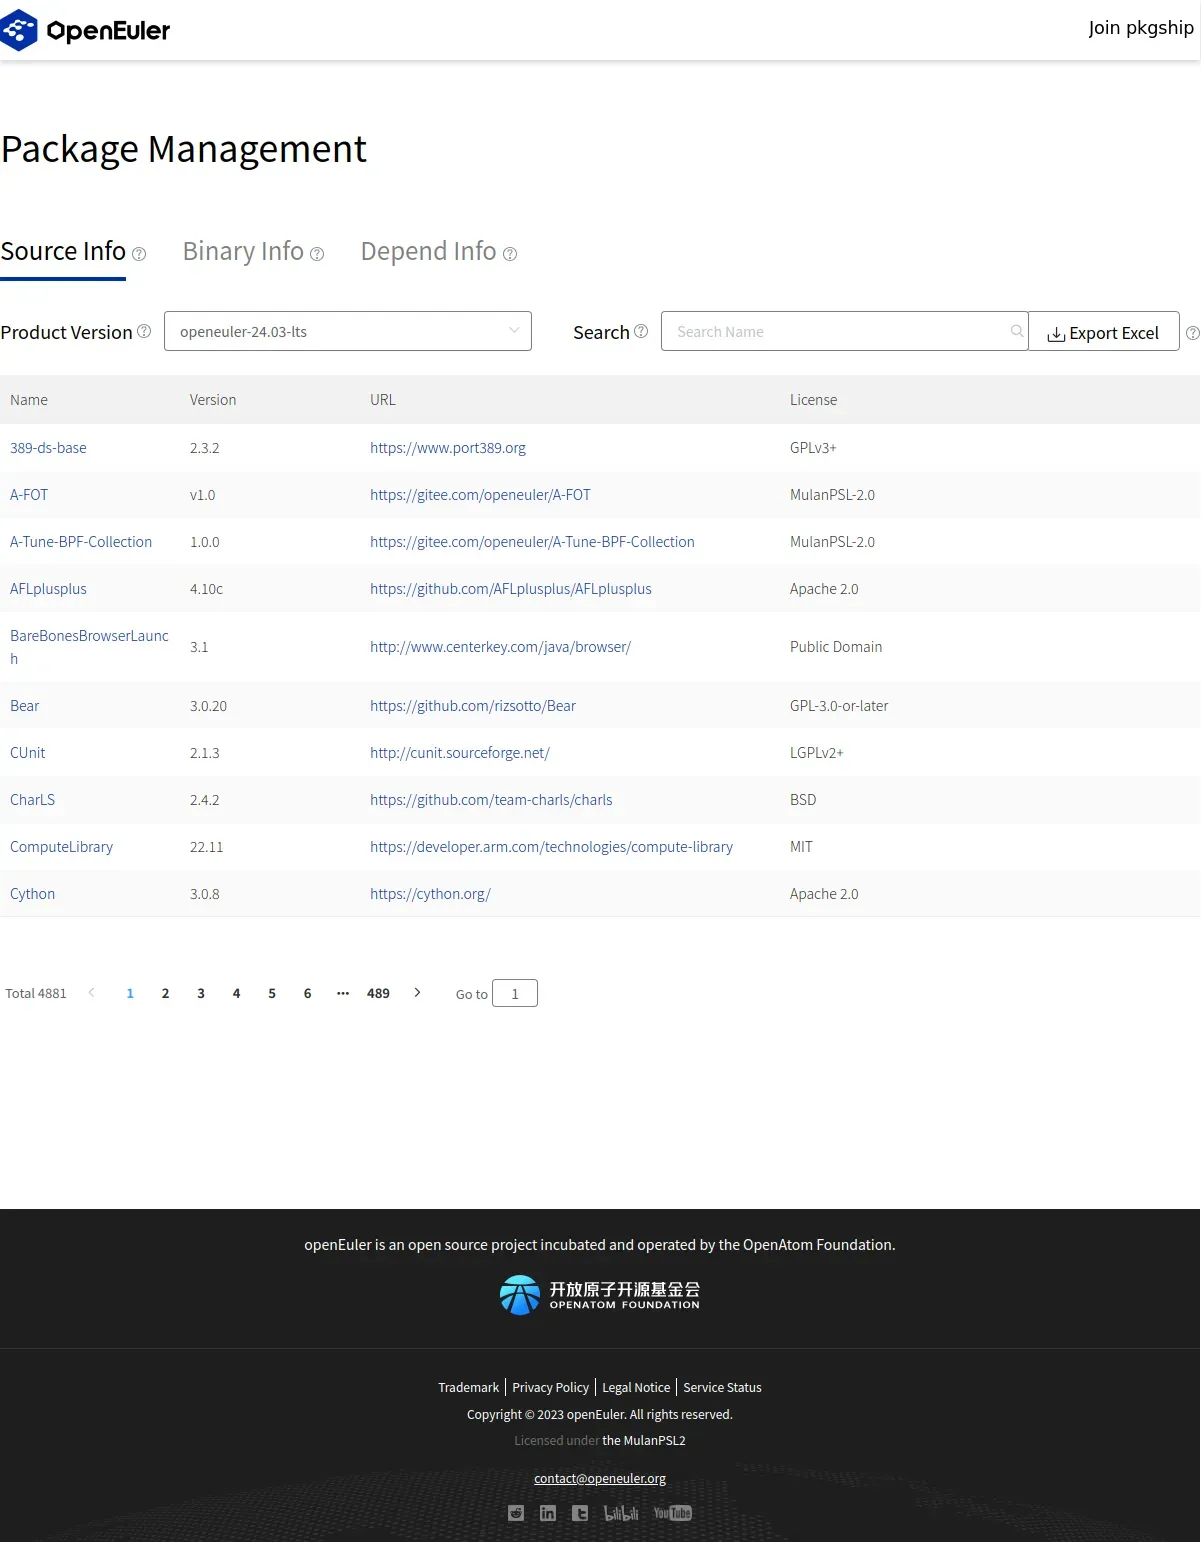Open the AFLplusplus package link
This screenshot has width=1201, height=1542.
(x=48, y=589)
